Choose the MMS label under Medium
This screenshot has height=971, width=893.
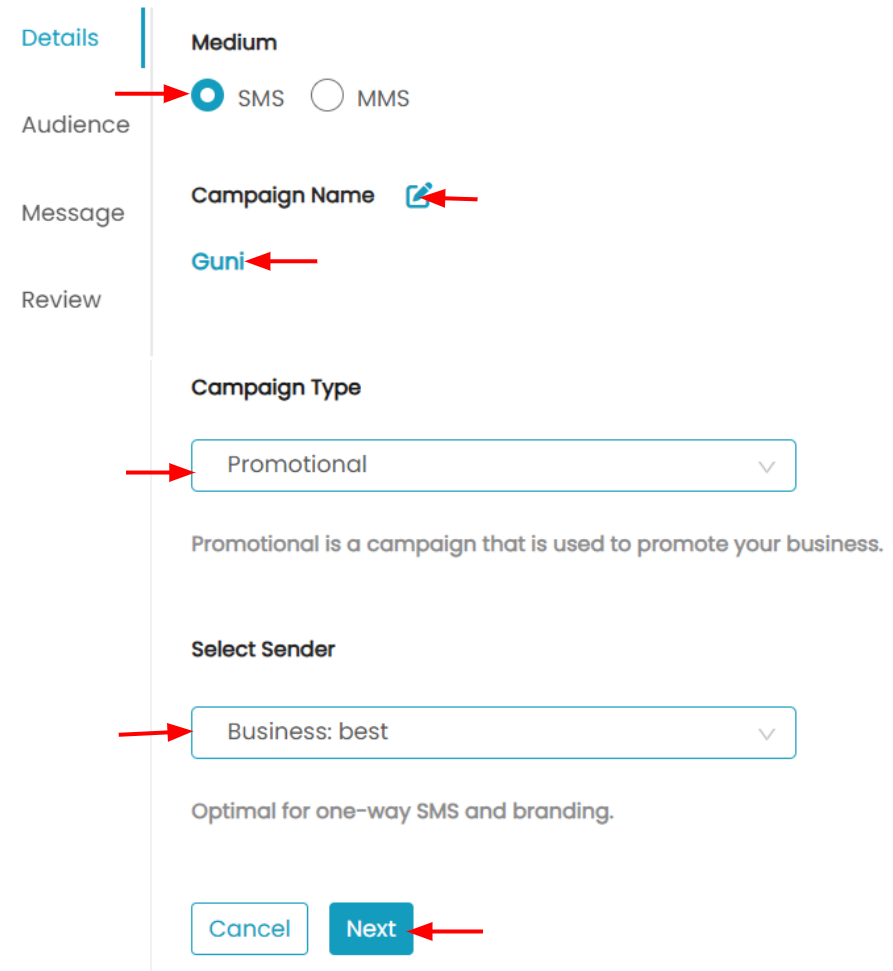point(383,98)
